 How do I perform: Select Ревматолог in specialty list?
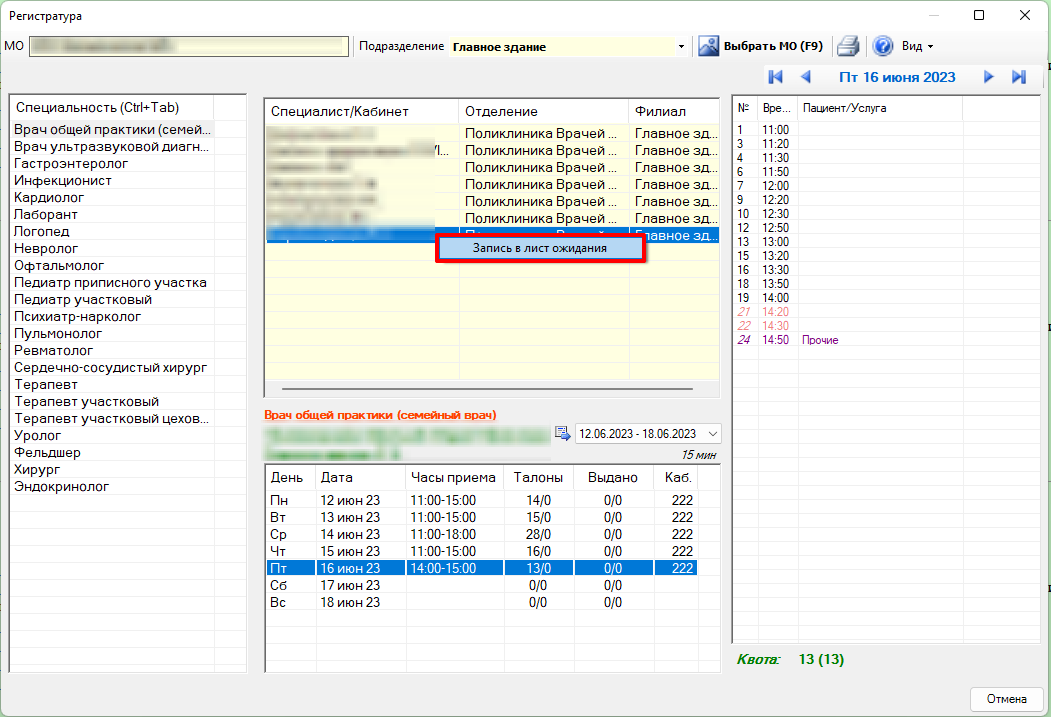click(113, 350)
